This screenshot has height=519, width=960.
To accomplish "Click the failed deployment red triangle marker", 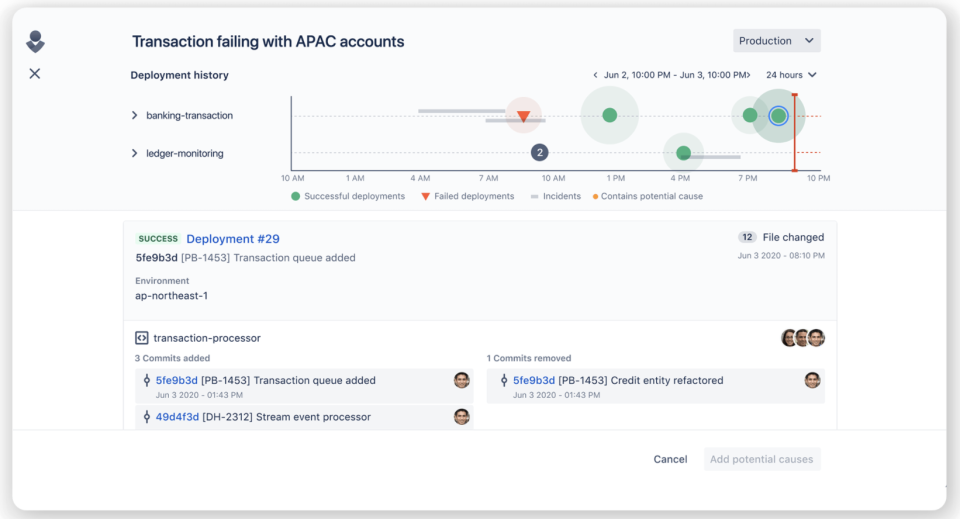I will point(523,116).
